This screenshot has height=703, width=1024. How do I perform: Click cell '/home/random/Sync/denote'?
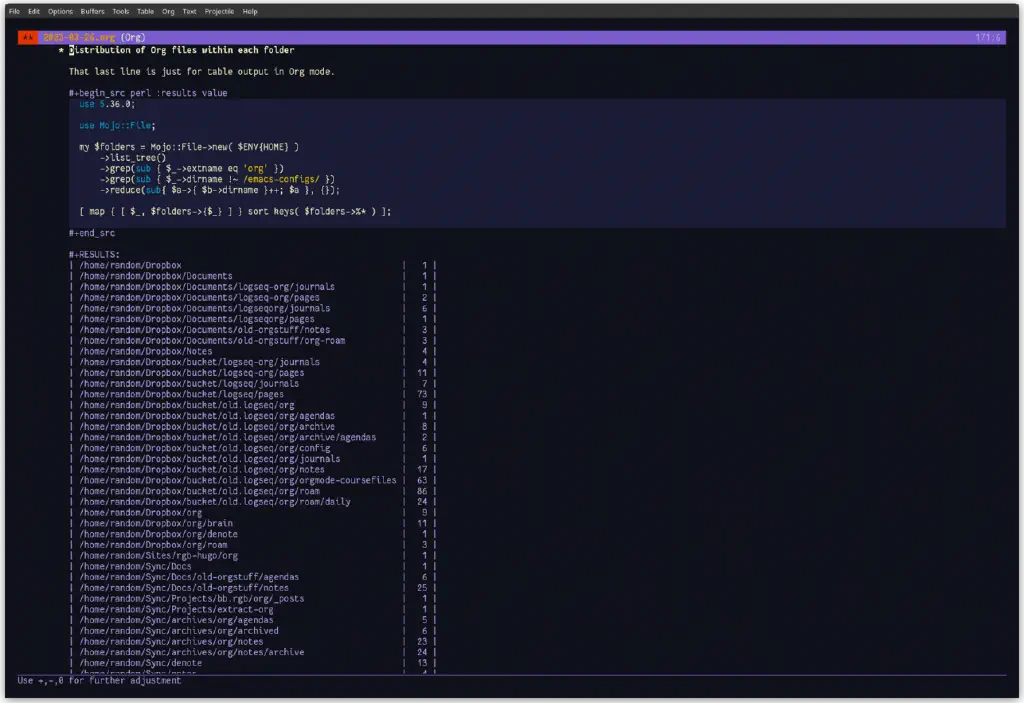point(140,663)
